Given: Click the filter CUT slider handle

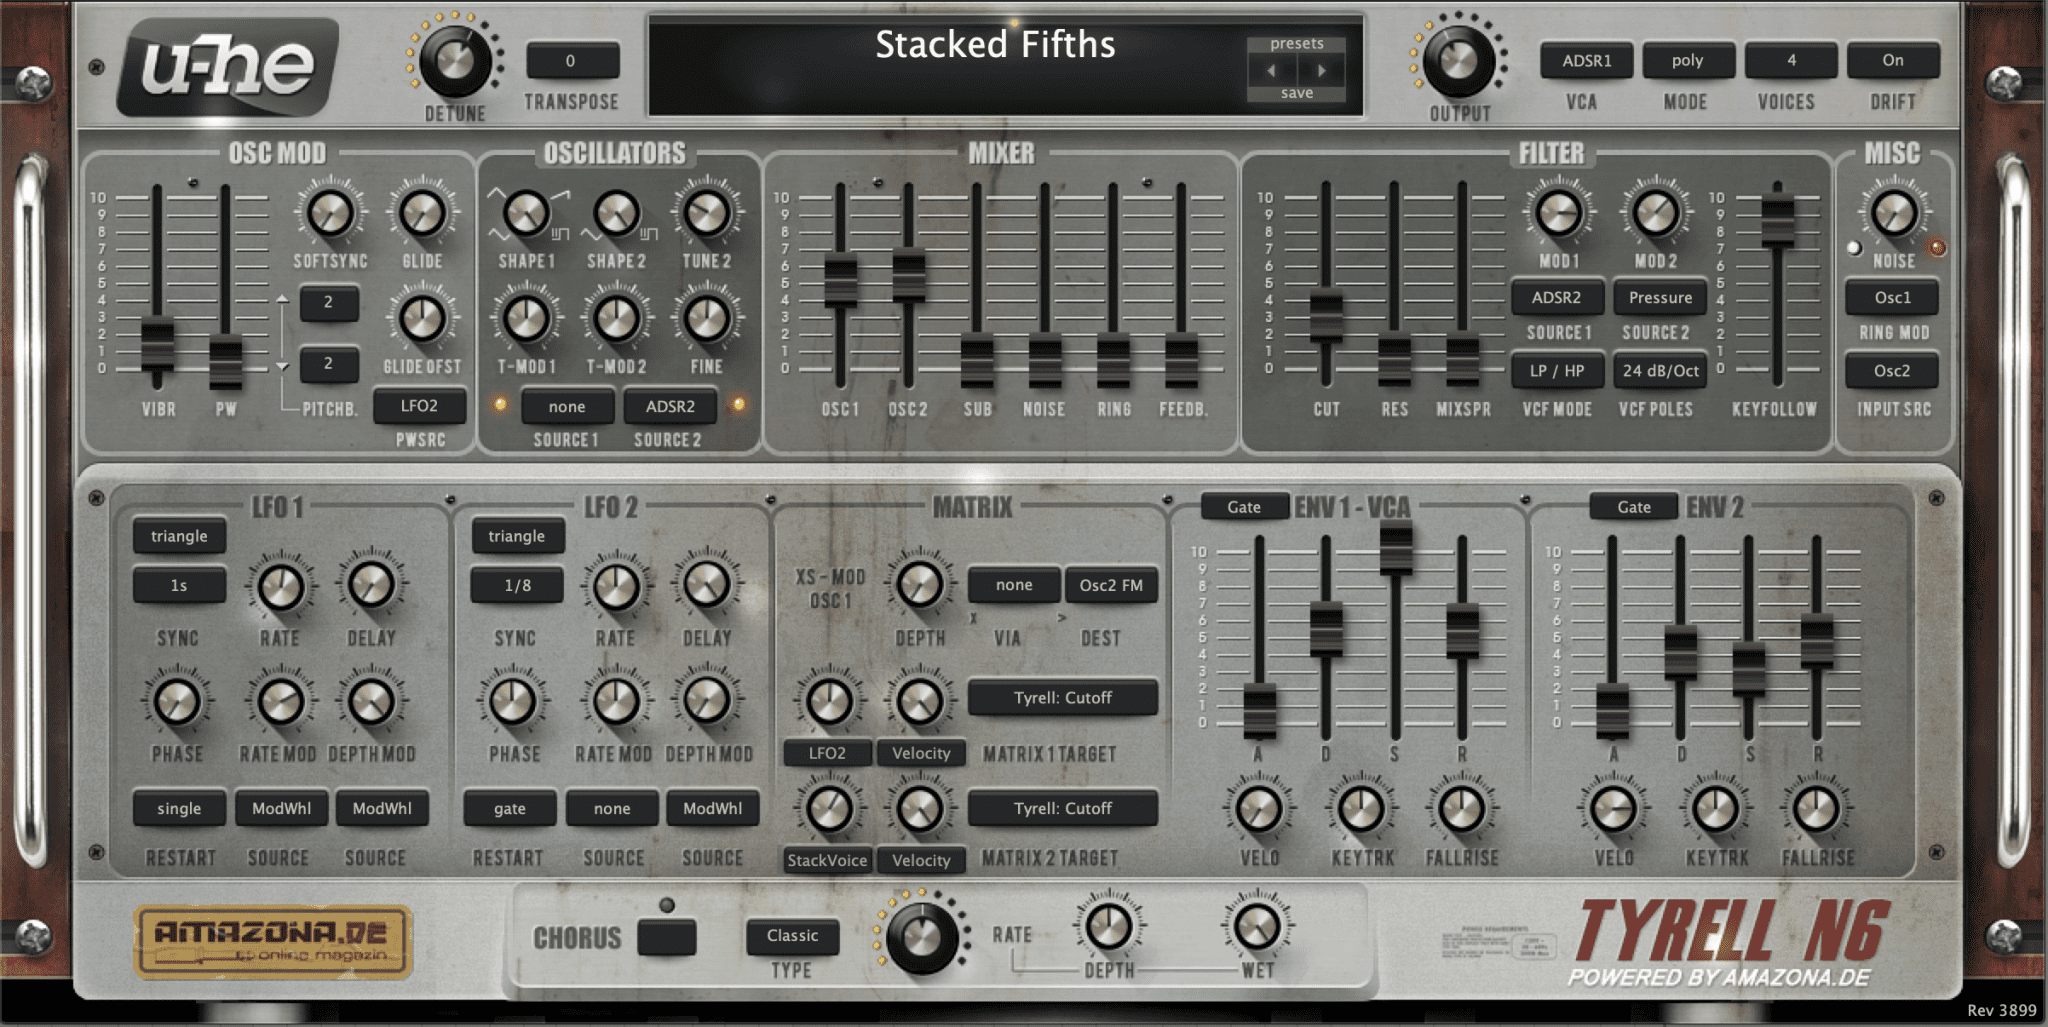Looking at the screenshot, I should (1326, 316).
